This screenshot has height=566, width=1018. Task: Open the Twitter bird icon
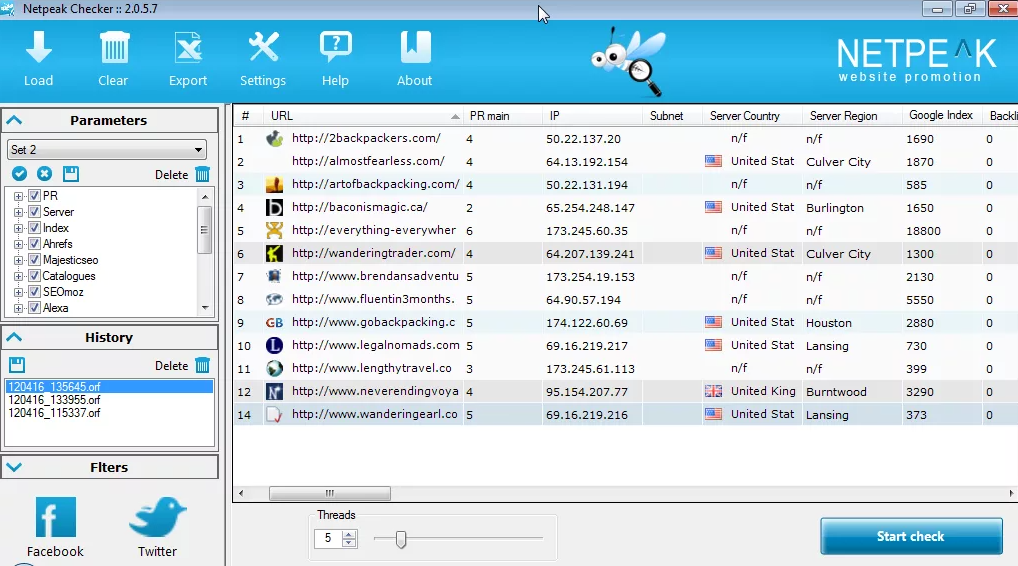158,517
